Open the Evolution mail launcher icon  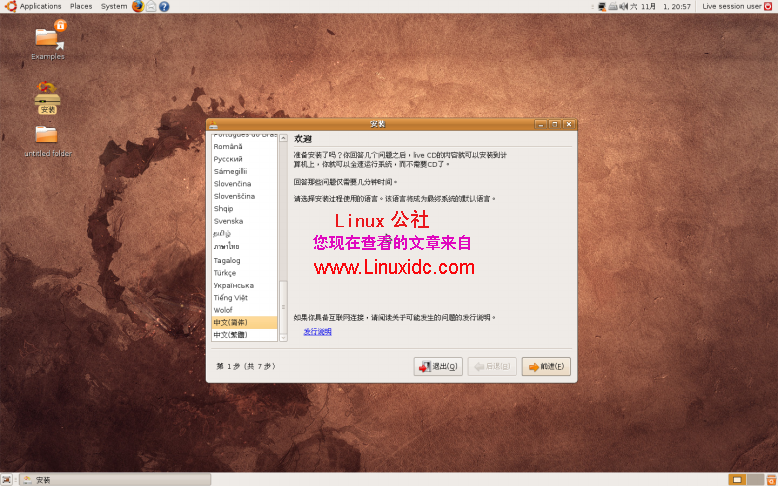coord(151,6)
